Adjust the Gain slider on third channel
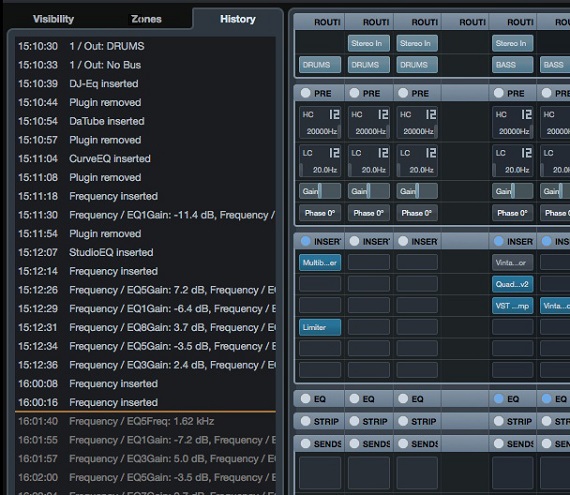Viewport: 570px width, 495px height. tap(417, 191)
